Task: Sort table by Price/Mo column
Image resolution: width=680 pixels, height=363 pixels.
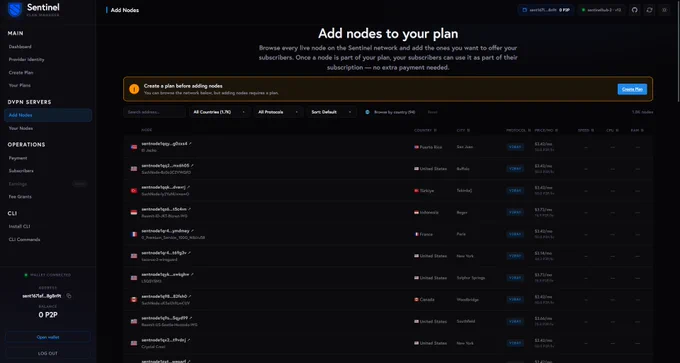Action: point(546,130)
